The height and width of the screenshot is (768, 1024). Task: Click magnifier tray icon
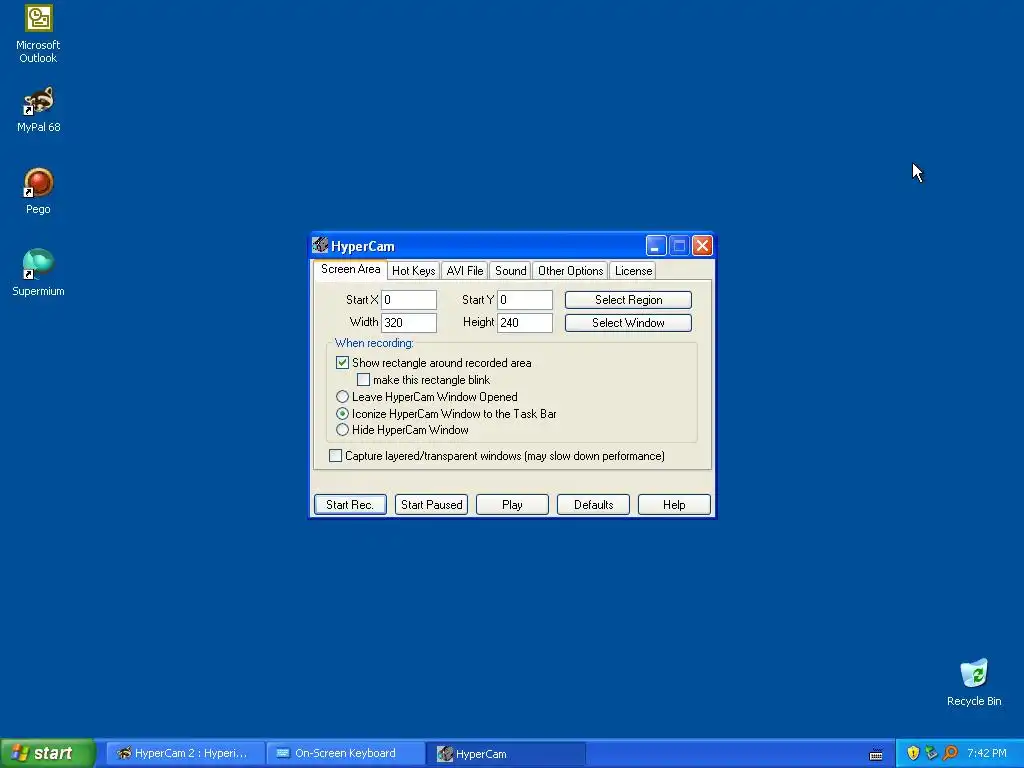click(950, 753)
